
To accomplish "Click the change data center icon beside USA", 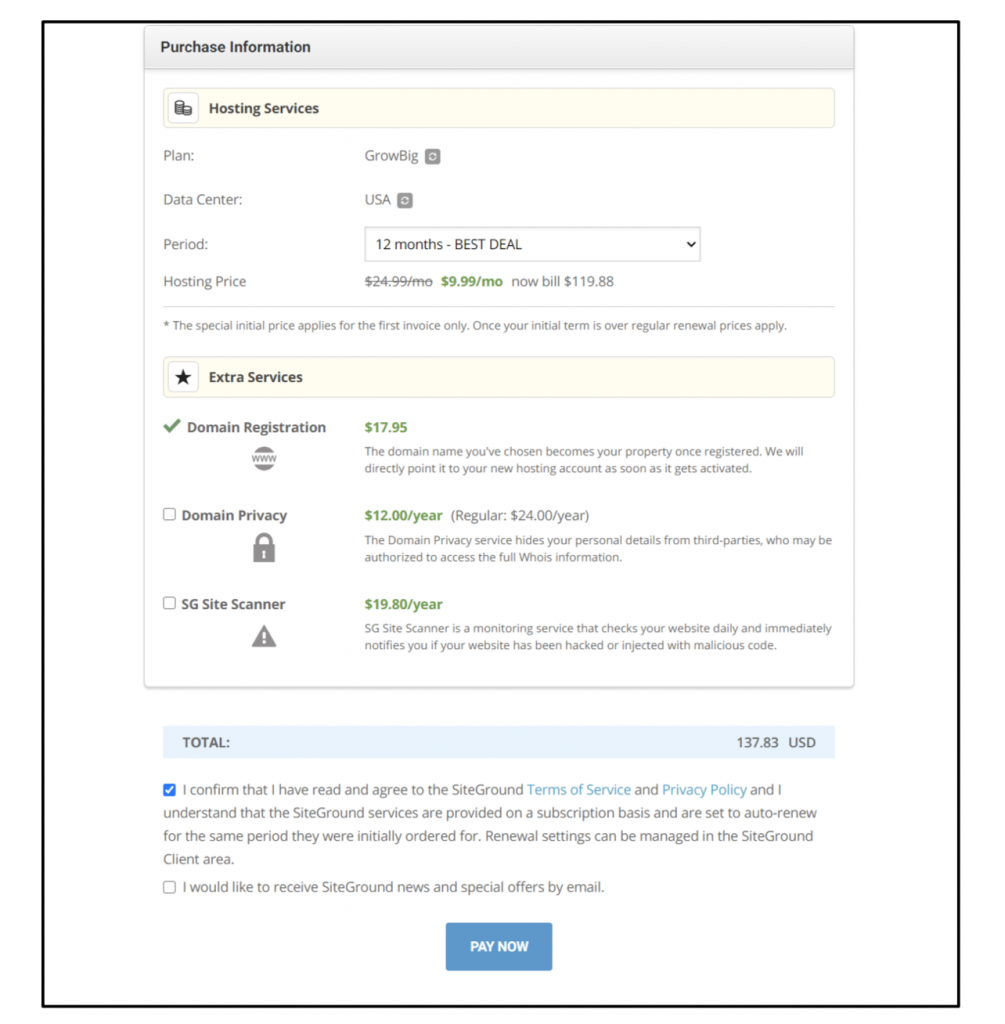I will (x=404, y=200).
